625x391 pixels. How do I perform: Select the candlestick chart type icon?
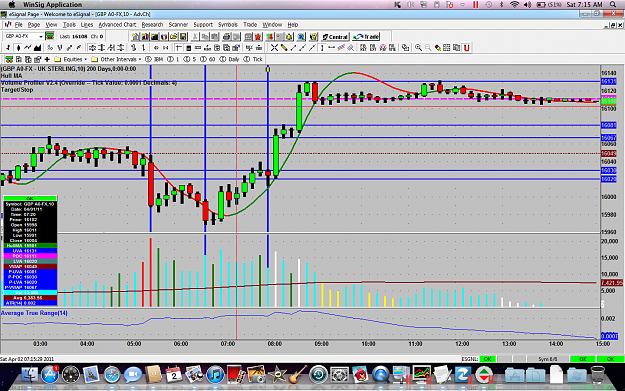point(18,48)
